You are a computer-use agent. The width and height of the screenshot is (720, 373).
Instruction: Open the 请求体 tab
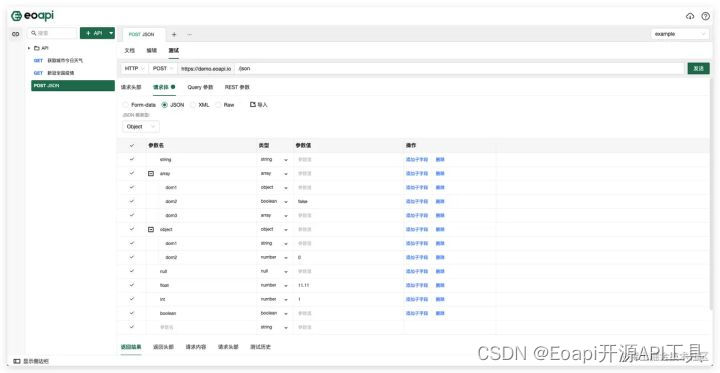pos(163,87)
